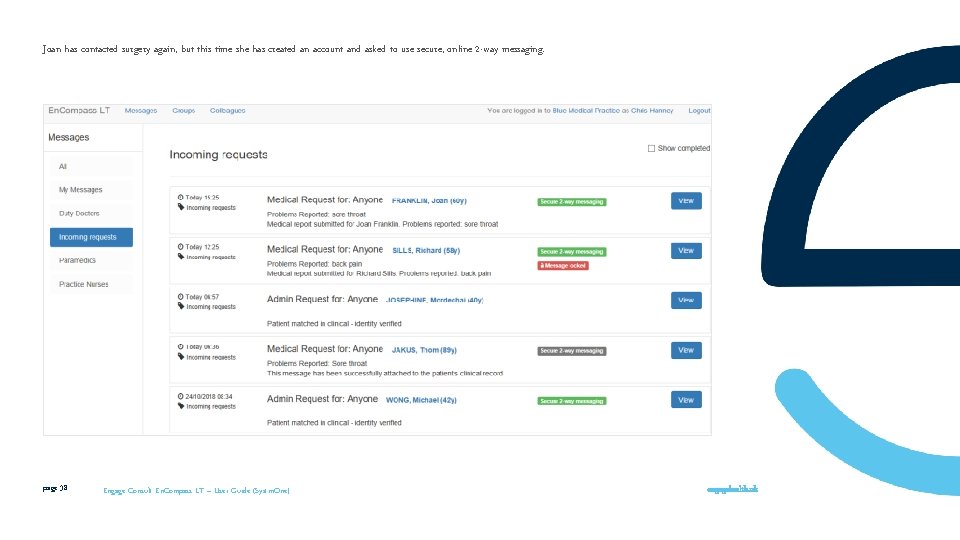The height and width of the screenshot is (540, 960).
Task: Select Paramedics in the sidebar
Action: click(x=91, y=260)
